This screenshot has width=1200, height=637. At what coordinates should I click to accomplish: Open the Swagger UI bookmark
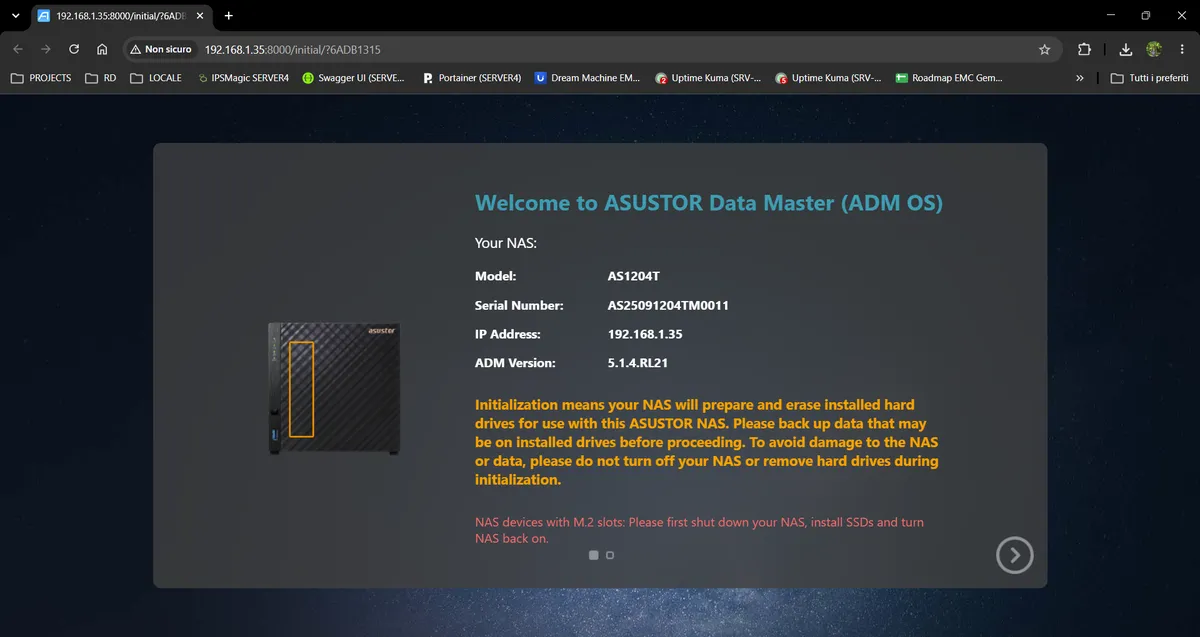click(x=353, y=77)
